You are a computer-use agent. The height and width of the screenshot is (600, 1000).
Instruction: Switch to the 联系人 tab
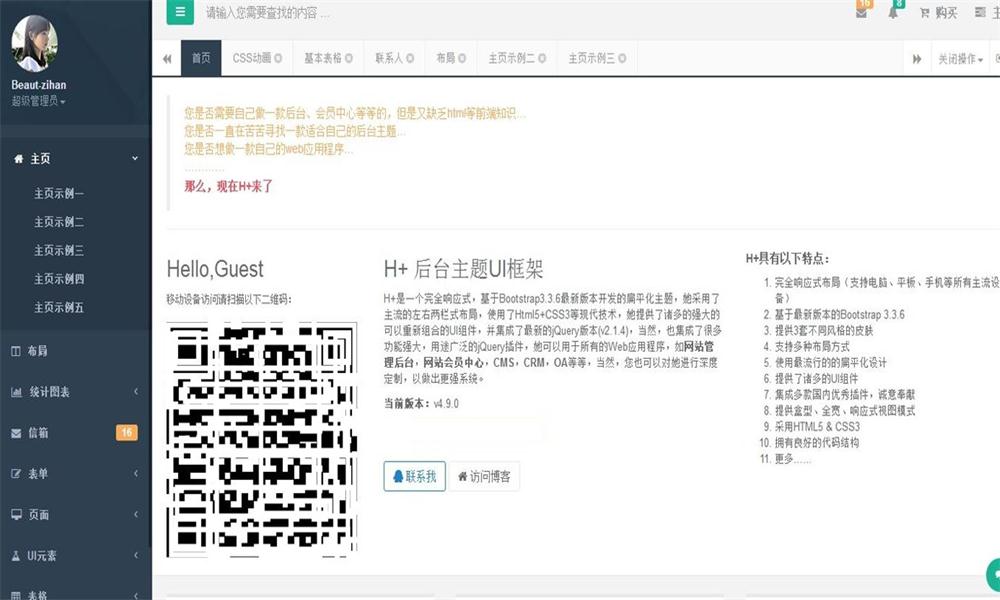(394, 58)
